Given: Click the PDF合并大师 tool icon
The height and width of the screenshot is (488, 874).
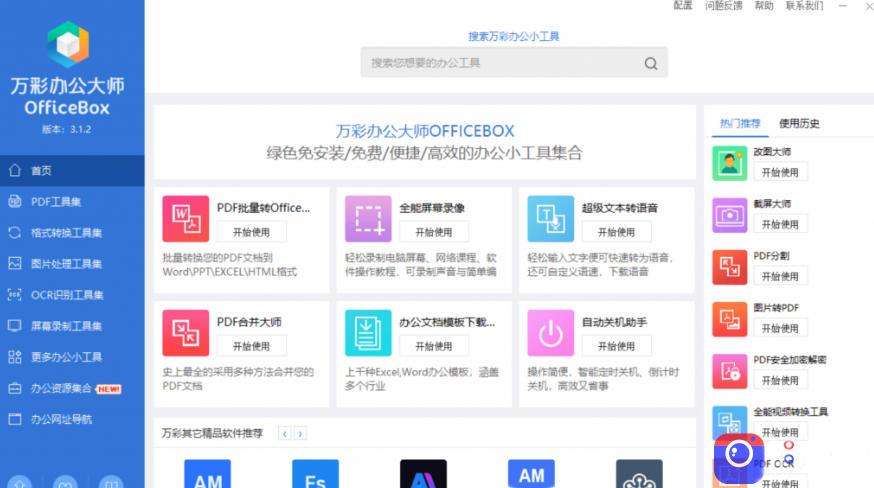Looking at the screenshot, I should (186, 333).
